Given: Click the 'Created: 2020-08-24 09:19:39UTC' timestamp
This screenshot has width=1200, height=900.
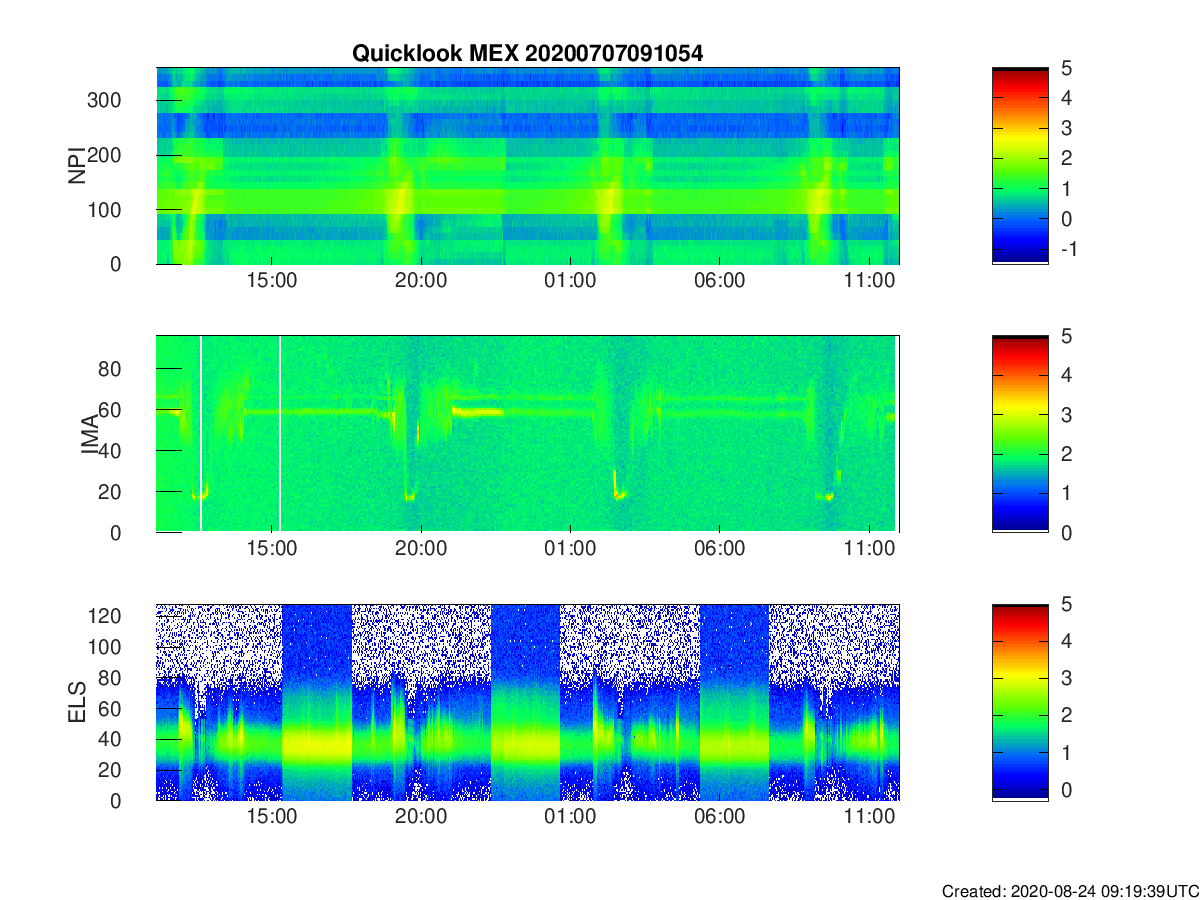Looking at the screenshot, I should point(1070,891).
